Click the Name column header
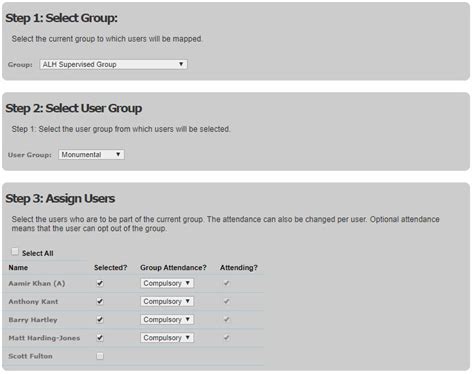 coord(18,268)
